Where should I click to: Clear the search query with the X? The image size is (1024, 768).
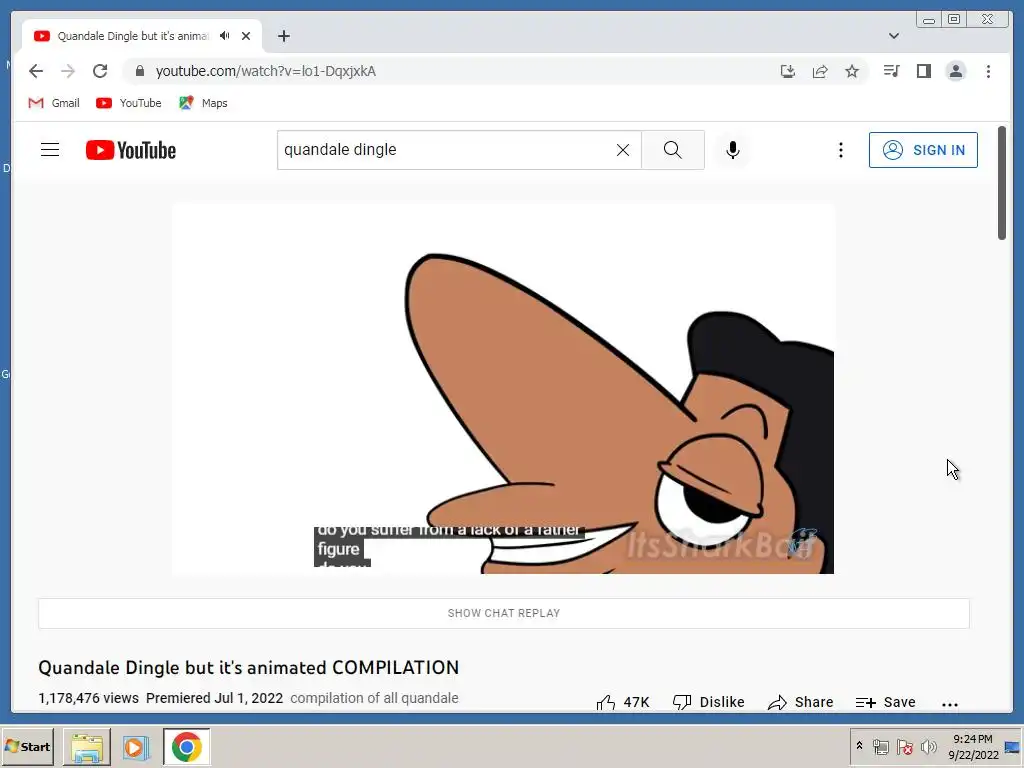[x=623, y=150]
